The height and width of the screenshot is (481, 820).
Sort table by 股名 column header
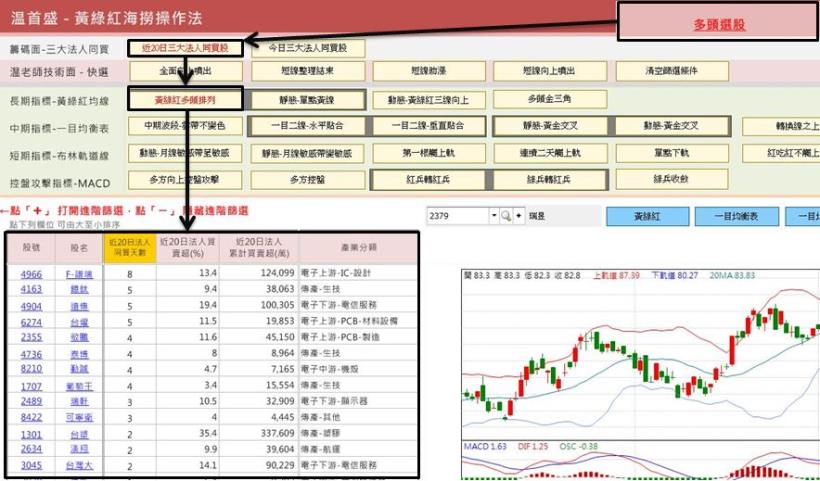pyautogui.click(x=79, y=248)
